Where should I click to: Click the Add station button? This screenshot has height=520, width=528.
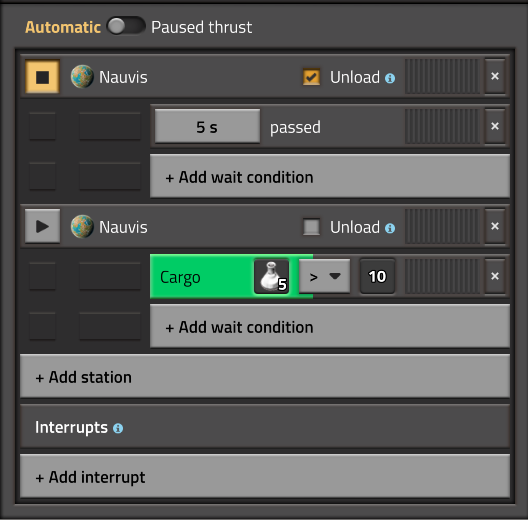click(x=265, y=376)
